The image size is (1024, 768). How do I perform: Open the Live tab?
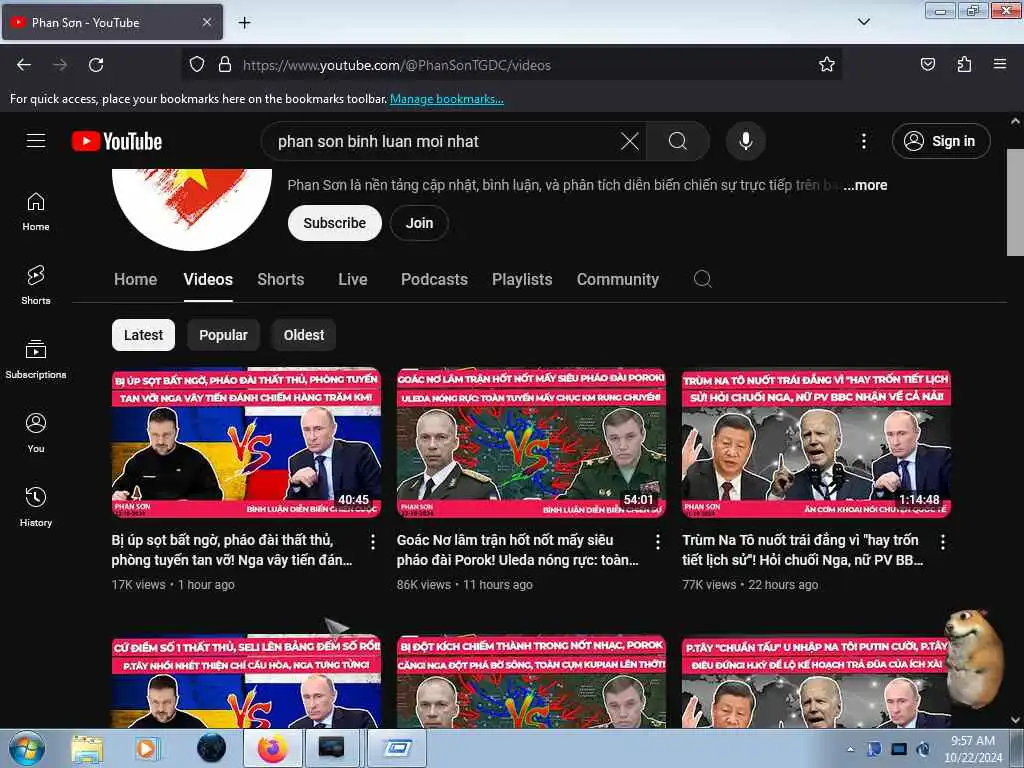[x=353, y=280]
